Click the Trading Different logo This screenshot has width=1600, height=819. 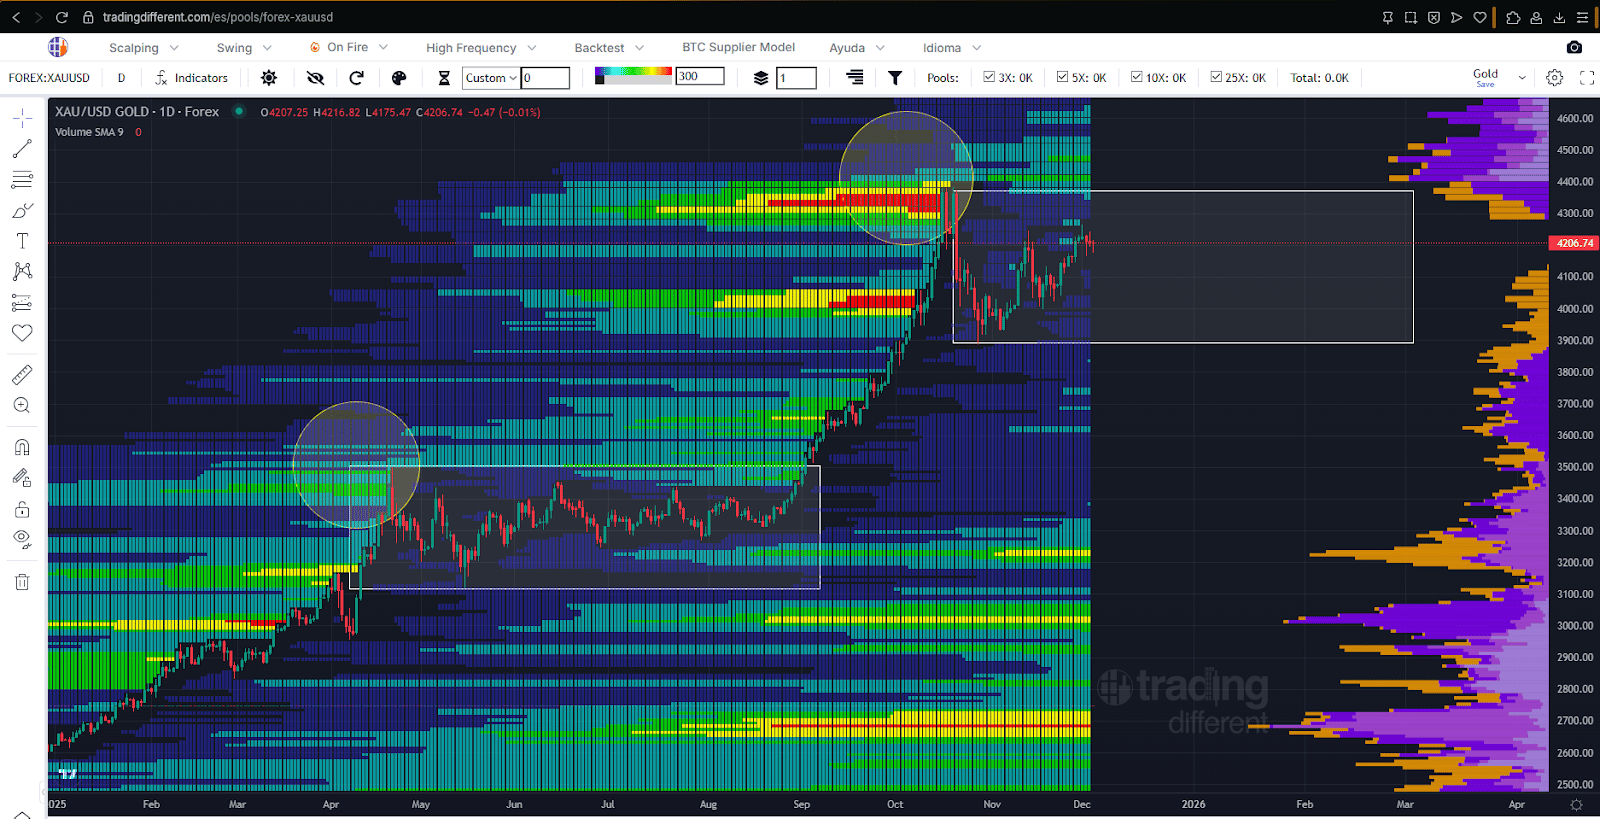[x=58, y=47]
